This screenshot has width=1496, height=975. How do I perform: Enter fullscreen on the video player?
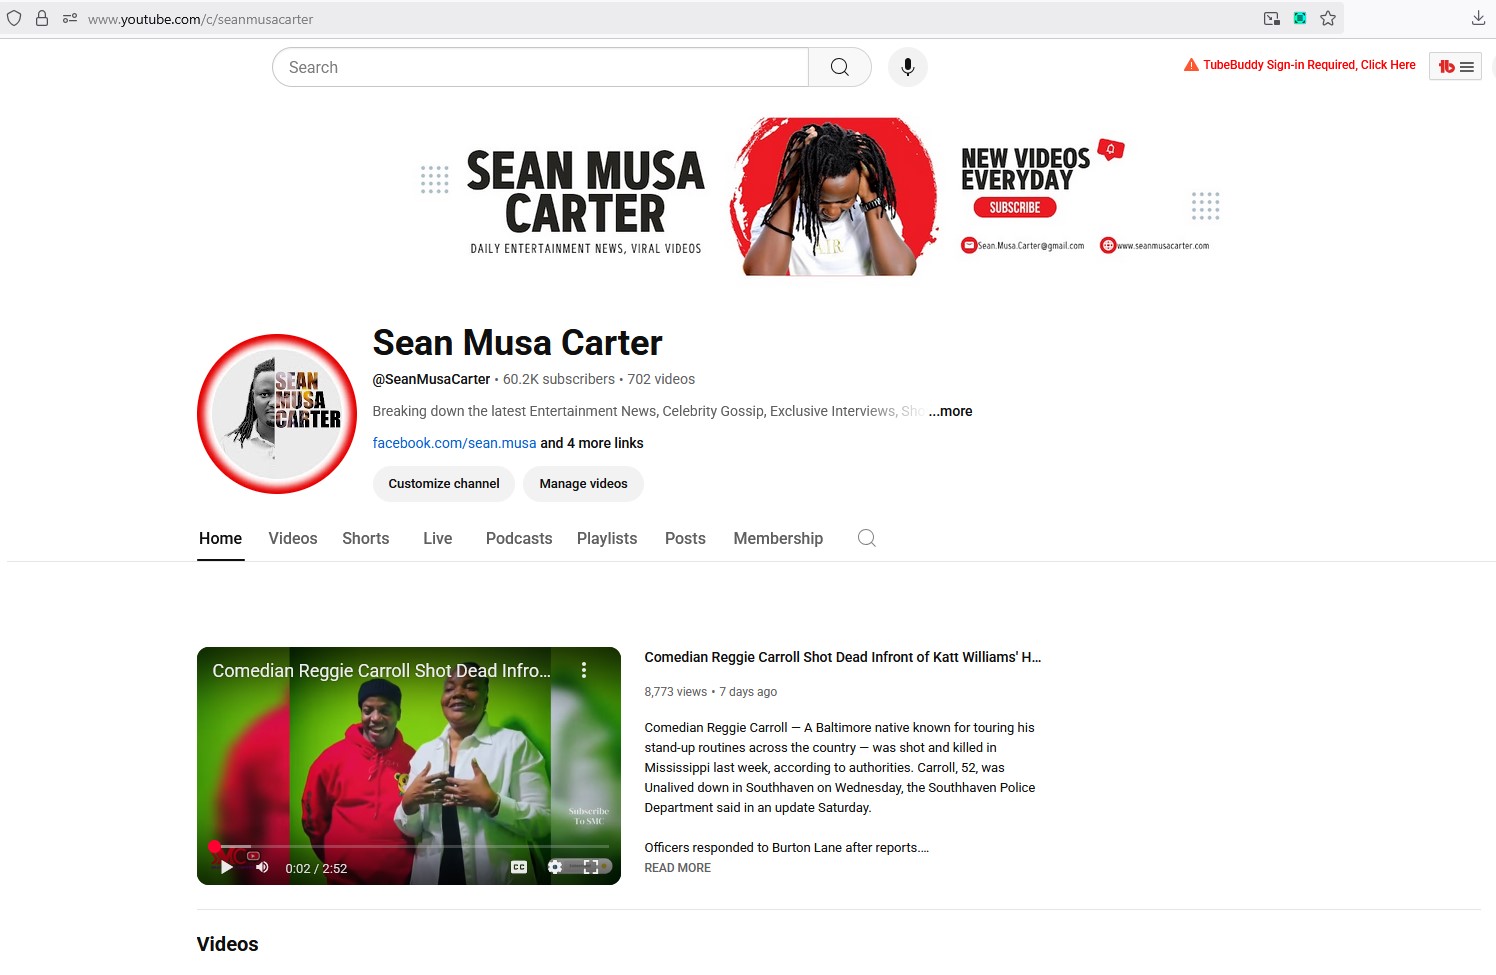591,867
